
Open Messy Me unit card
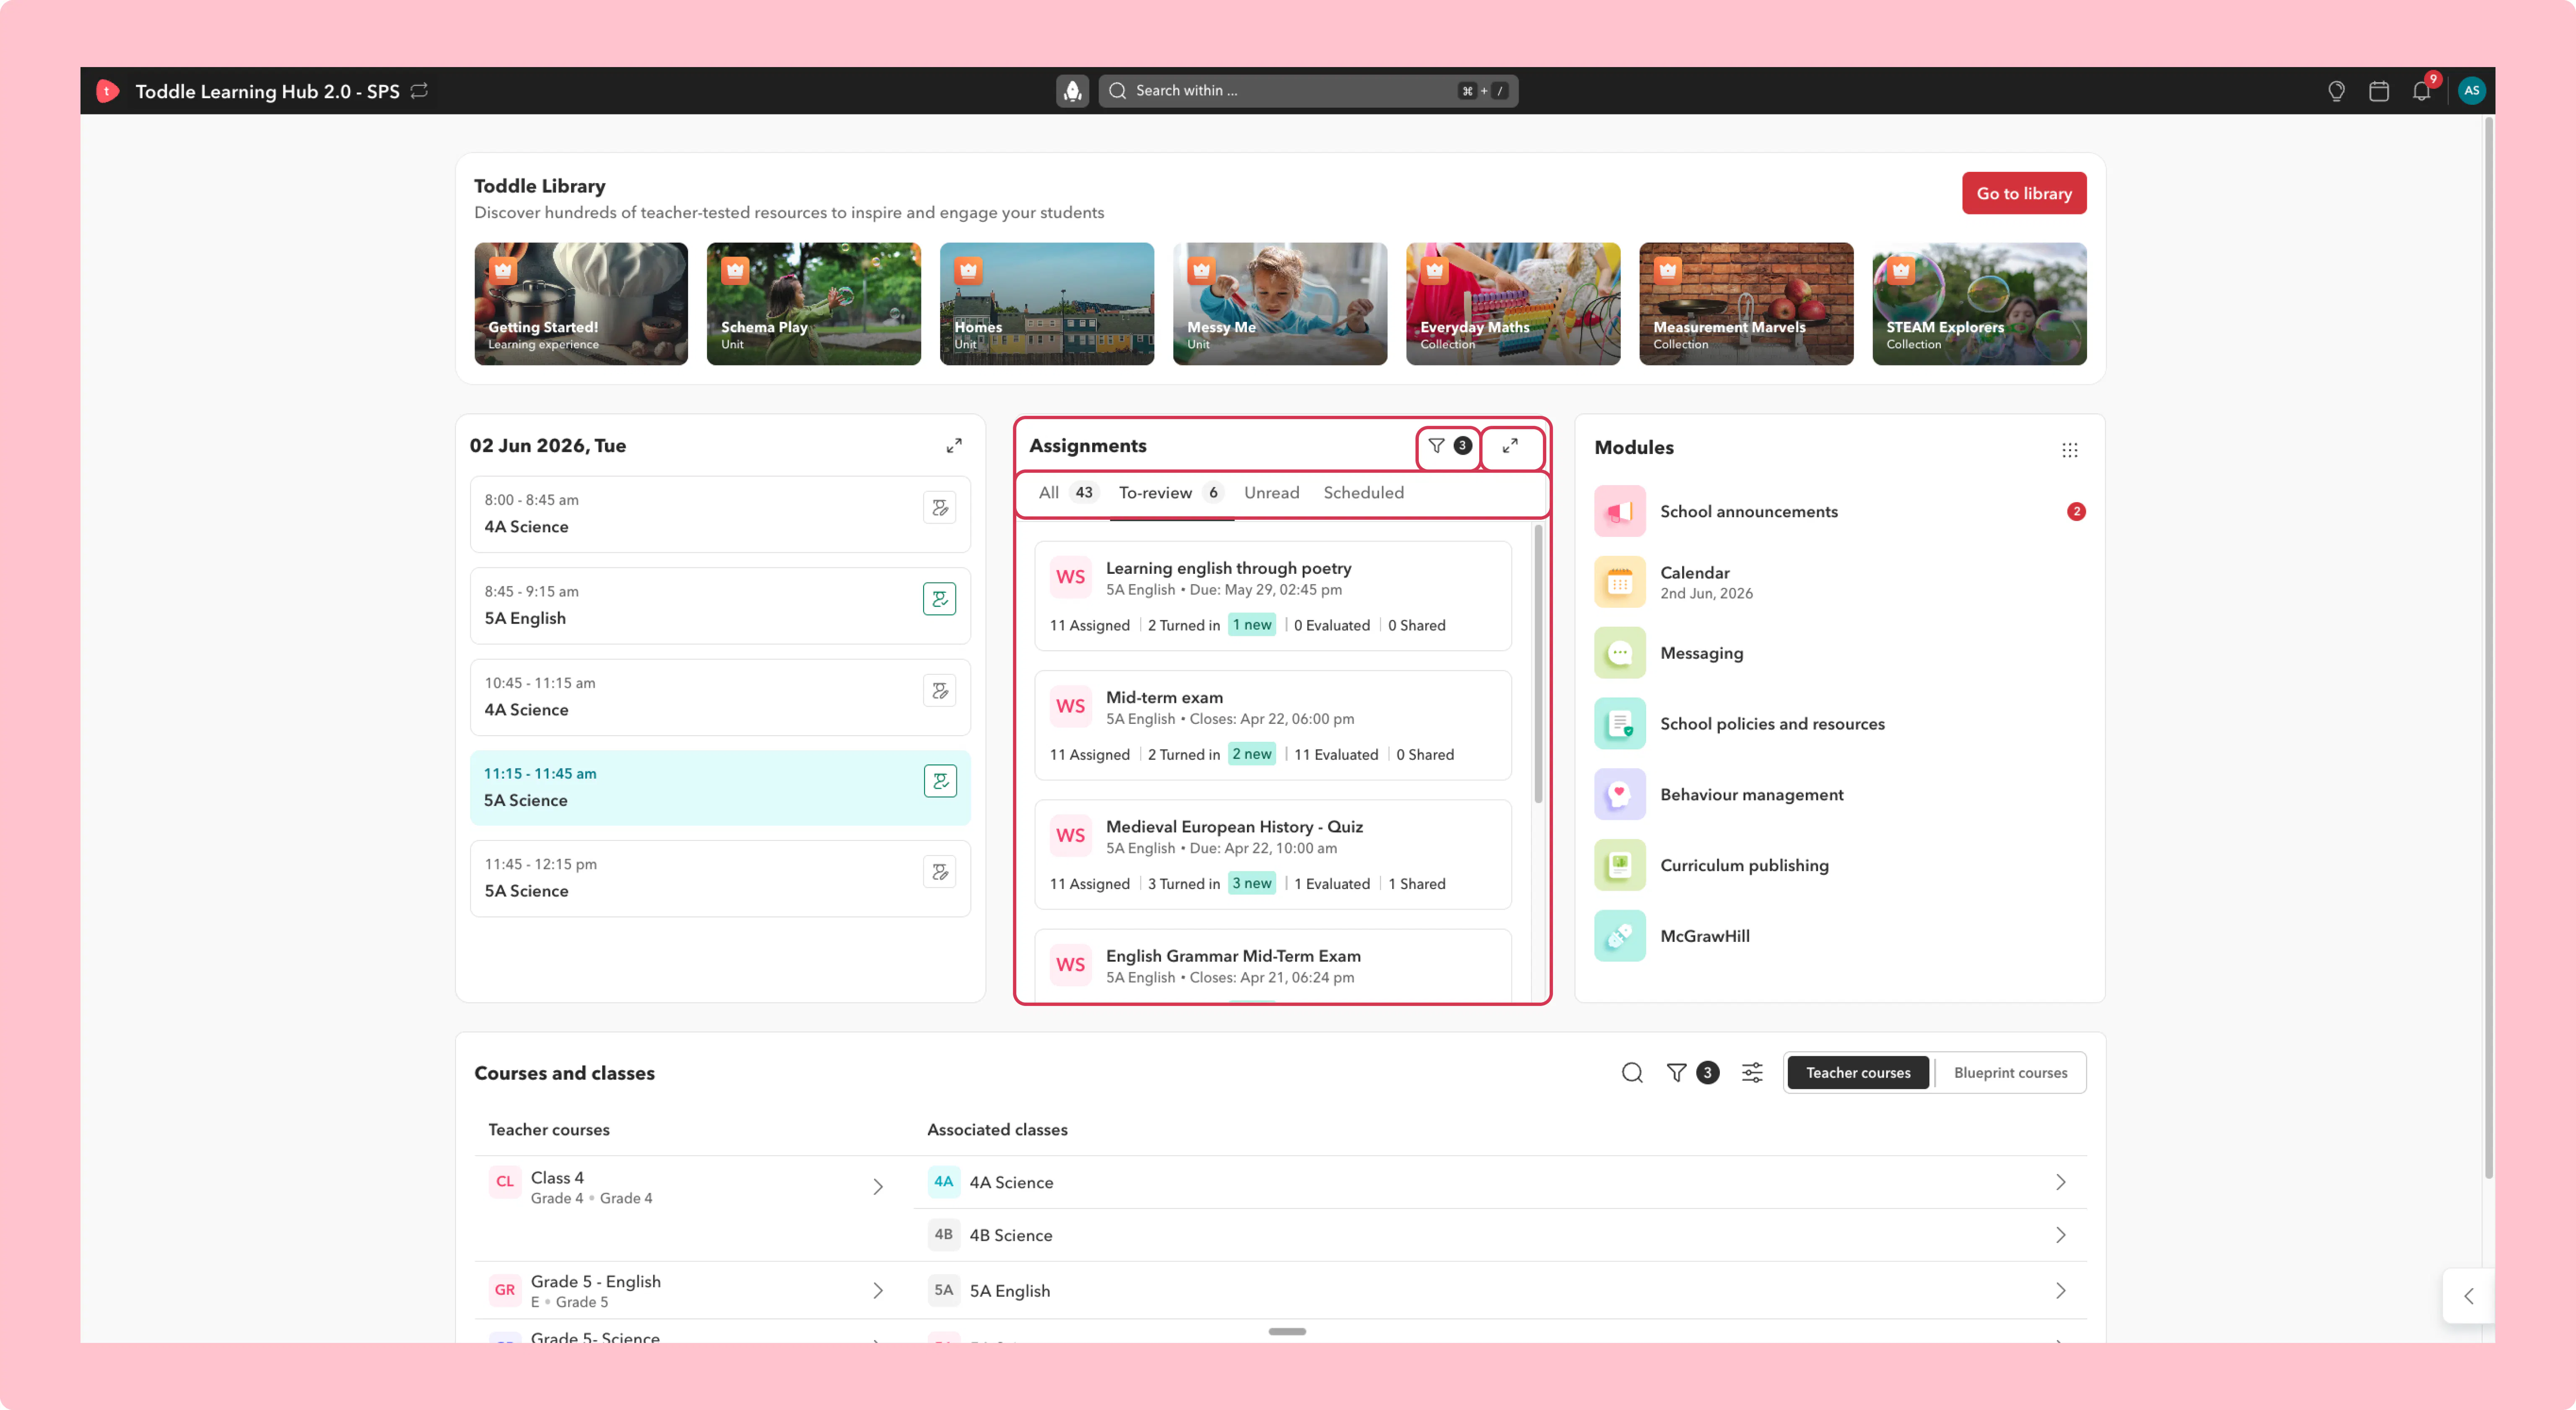[x=1280, y=304]
